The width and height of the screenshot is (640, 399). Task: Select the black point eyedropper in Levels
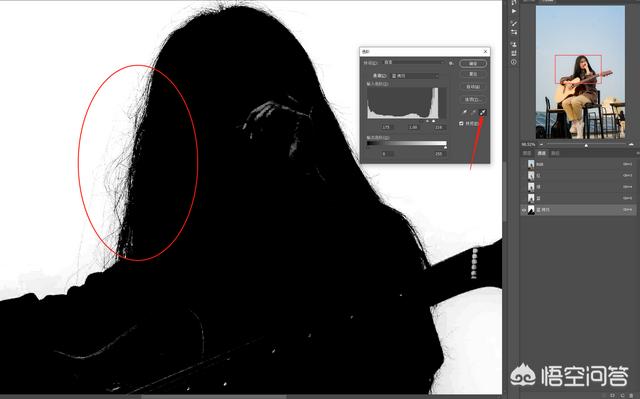pyautogui.click(x=464, y=112)
